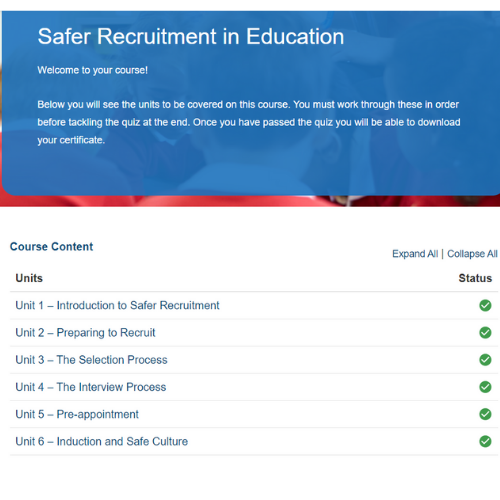Click Unit 4 green status checkmark
The height and width of the screenshot is (500, 500).
(485, 387)
